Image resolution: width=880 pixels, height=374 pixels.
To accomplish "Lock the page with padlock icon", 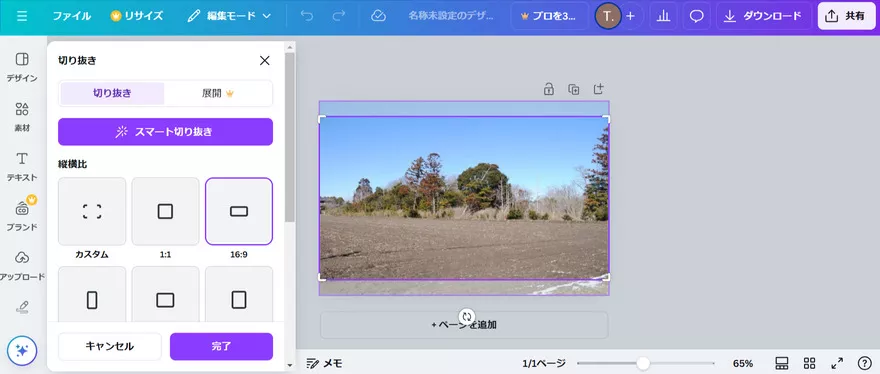I will [x=549, y=89].
